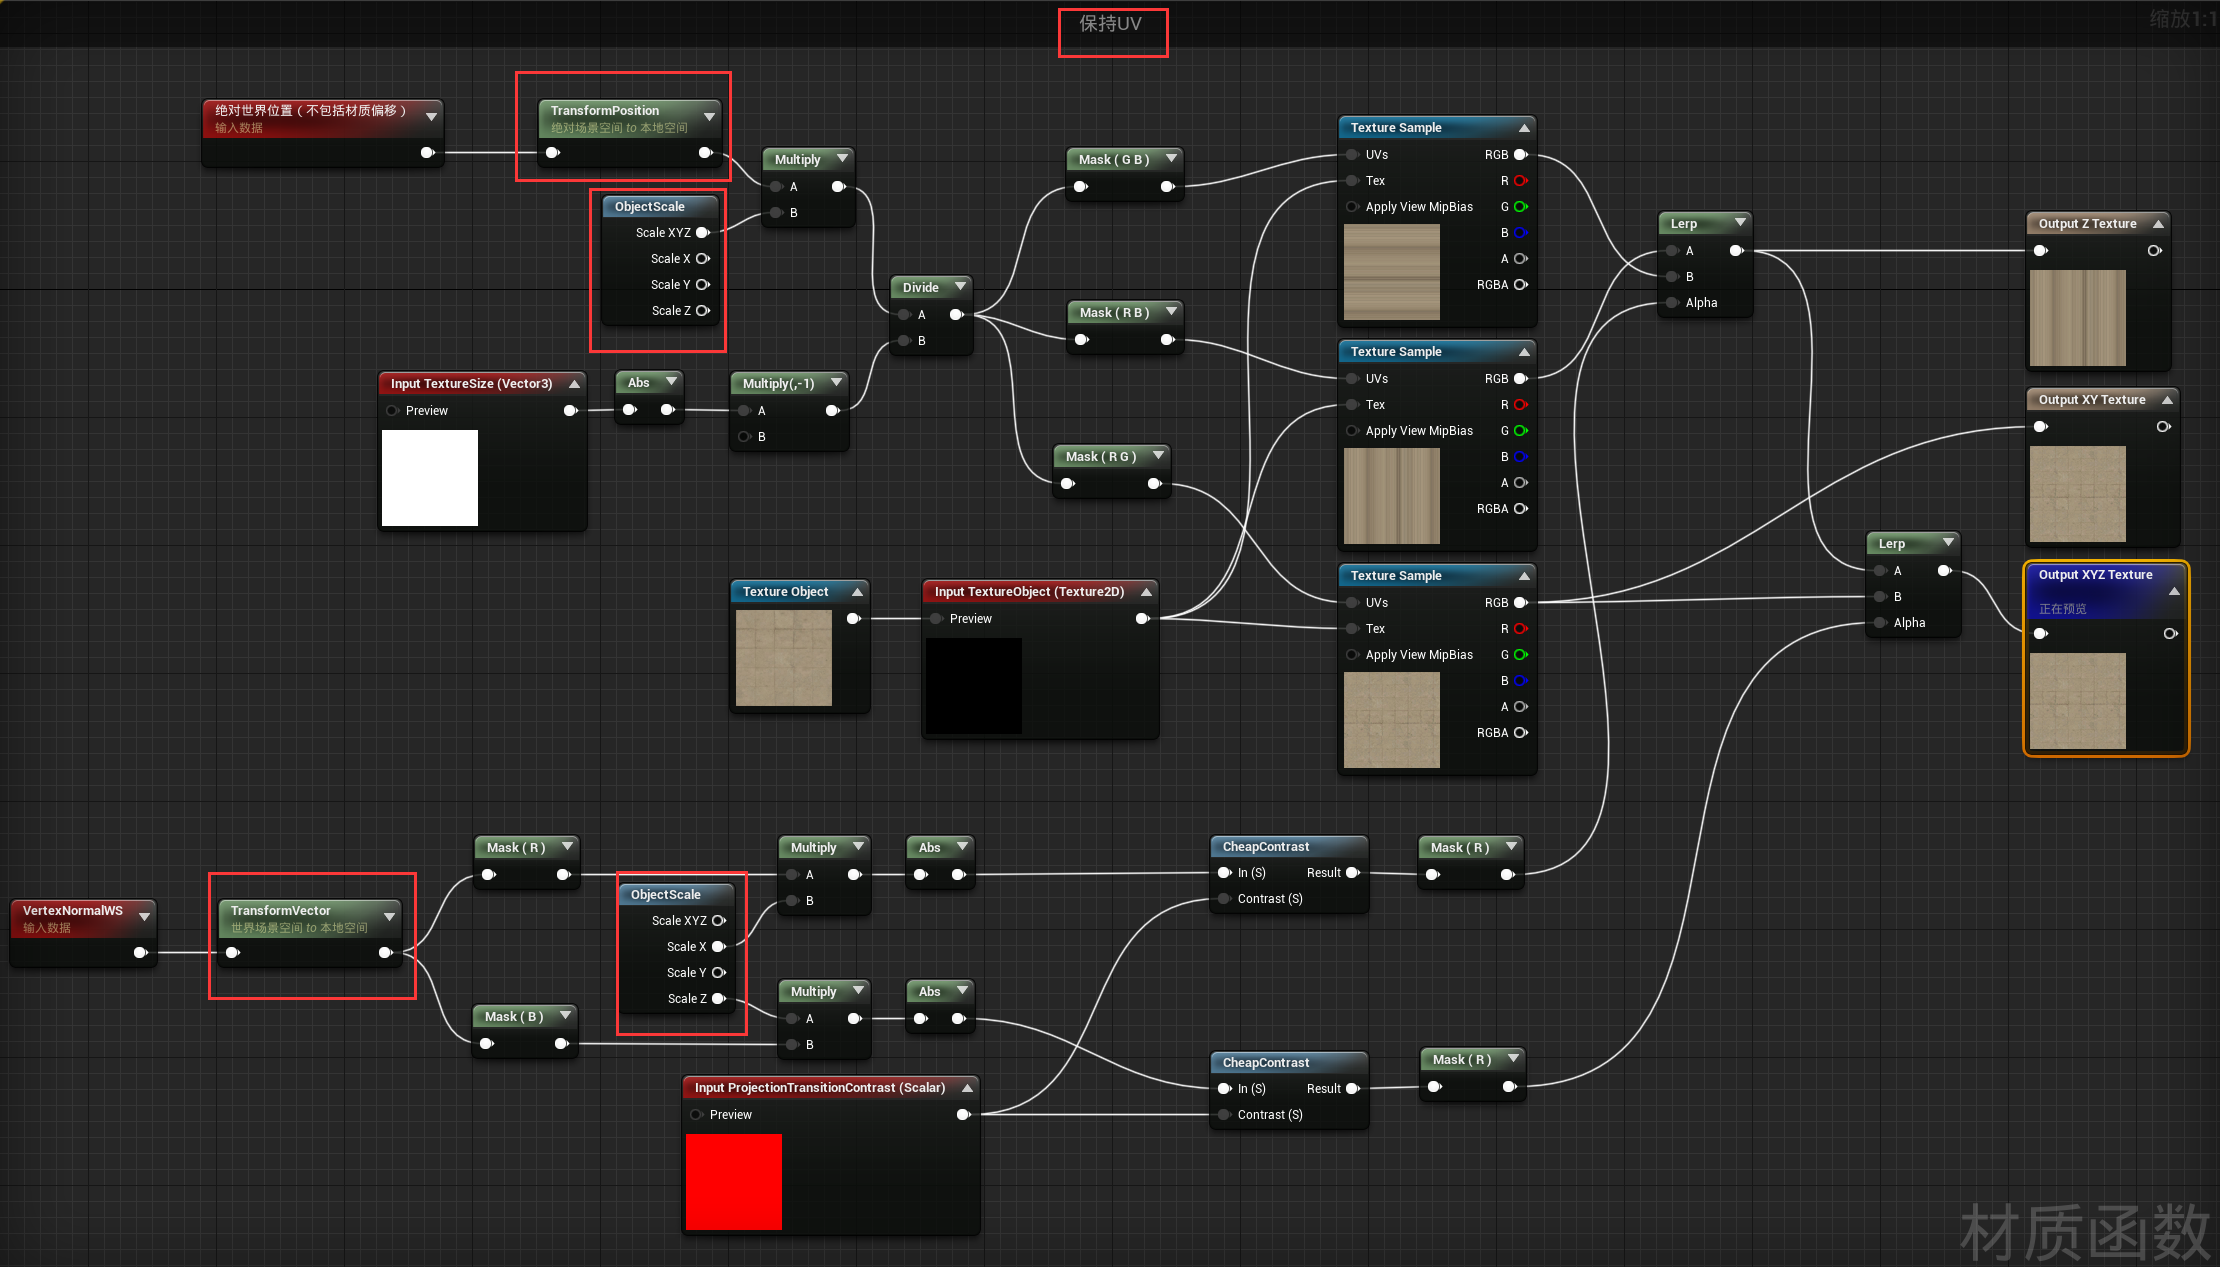Click the UVs input pin on the bottom Texture Sample
2220x1267 pixels.
(1351, 602)
